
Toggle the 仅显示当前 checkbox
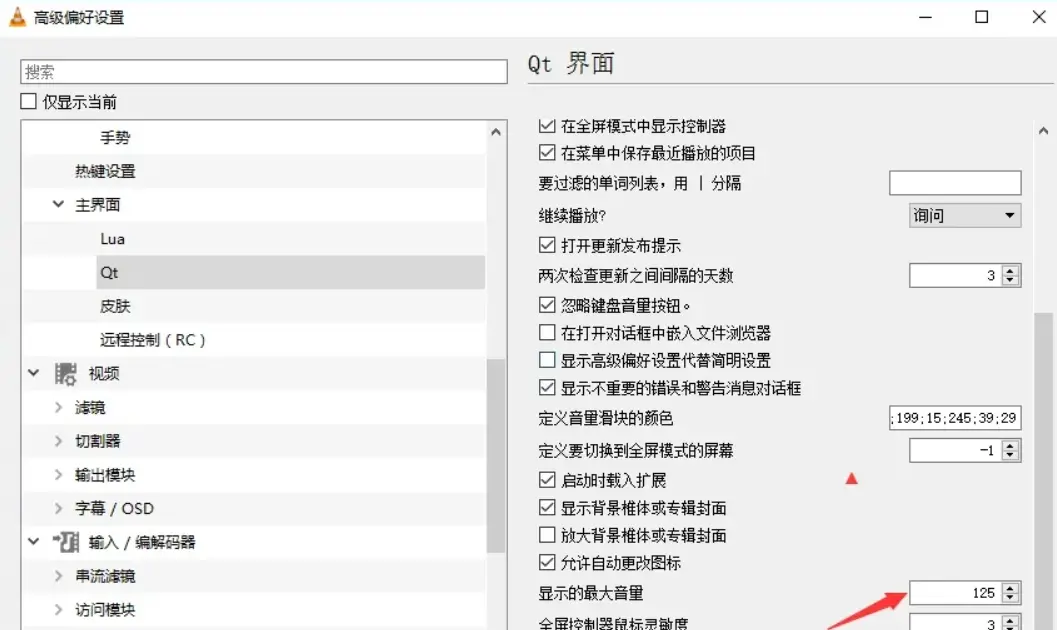29,102
